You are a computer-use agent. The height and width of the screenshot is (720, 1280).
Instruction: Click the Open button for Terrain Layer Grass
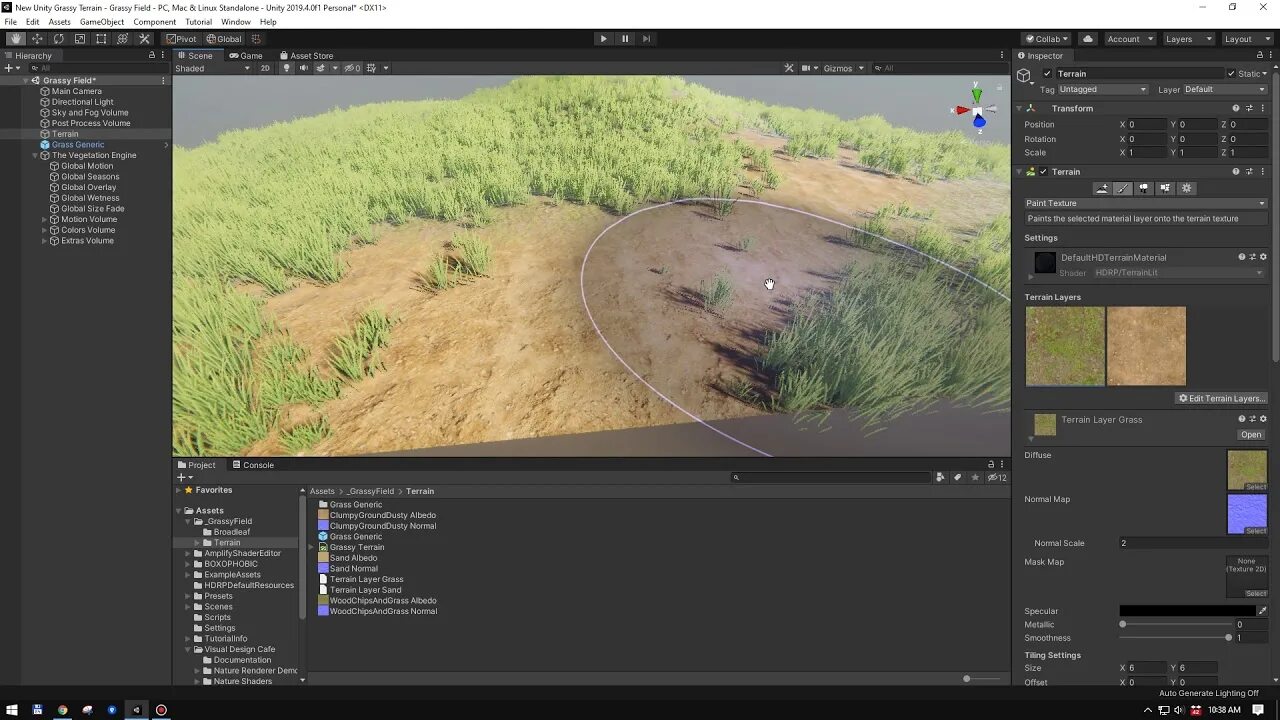(x=1251, y=435)
